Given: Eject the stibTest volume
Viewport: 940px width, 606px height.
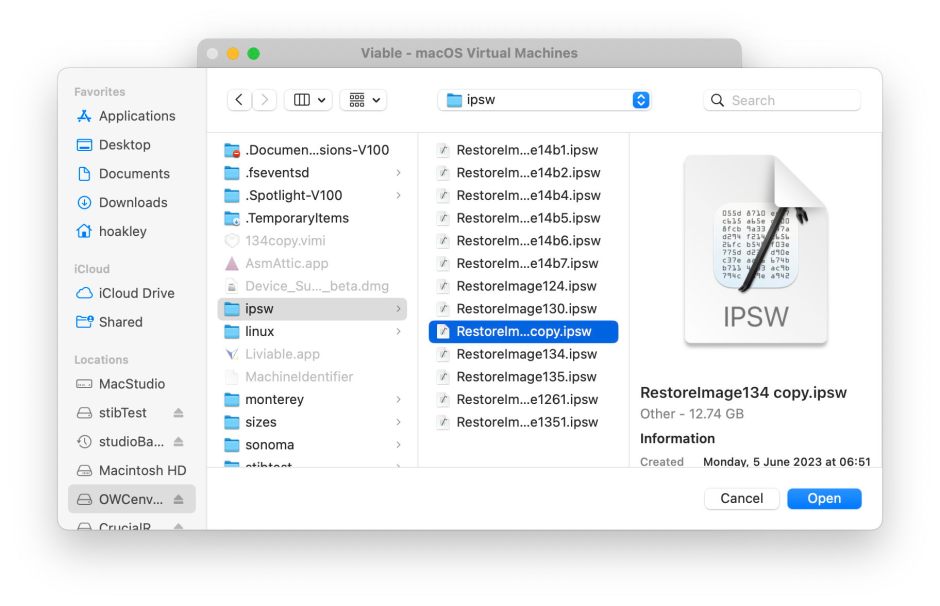Looking at the screenshot, I should point(178,413).
